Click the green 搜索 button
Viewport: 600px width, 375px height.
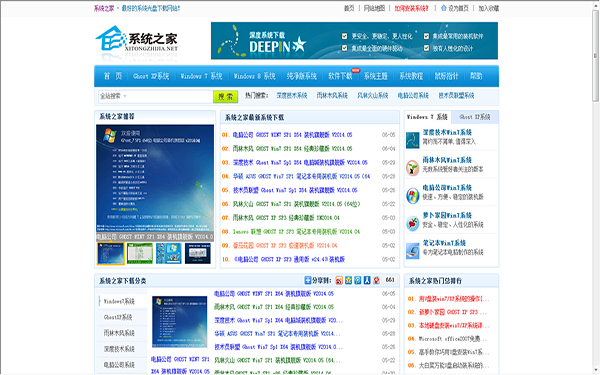point(225,96)
